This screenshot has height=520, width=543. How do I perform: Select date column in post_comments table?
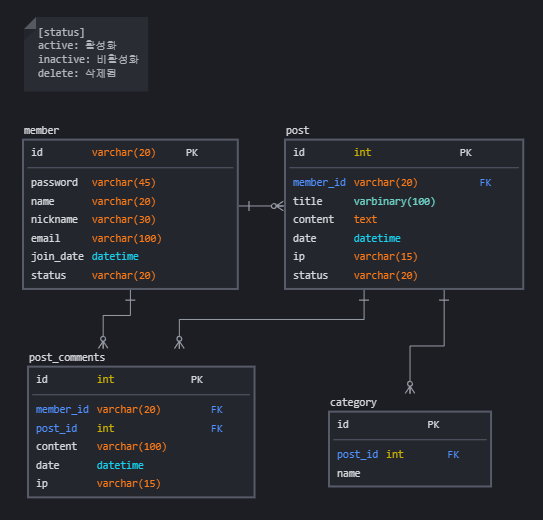click(x=48, y=465)
